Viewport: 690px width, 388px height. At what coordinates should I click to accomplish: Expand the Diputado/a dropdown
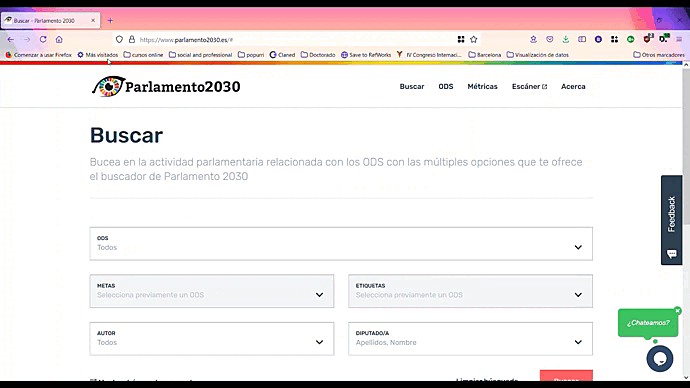point(470,339)
